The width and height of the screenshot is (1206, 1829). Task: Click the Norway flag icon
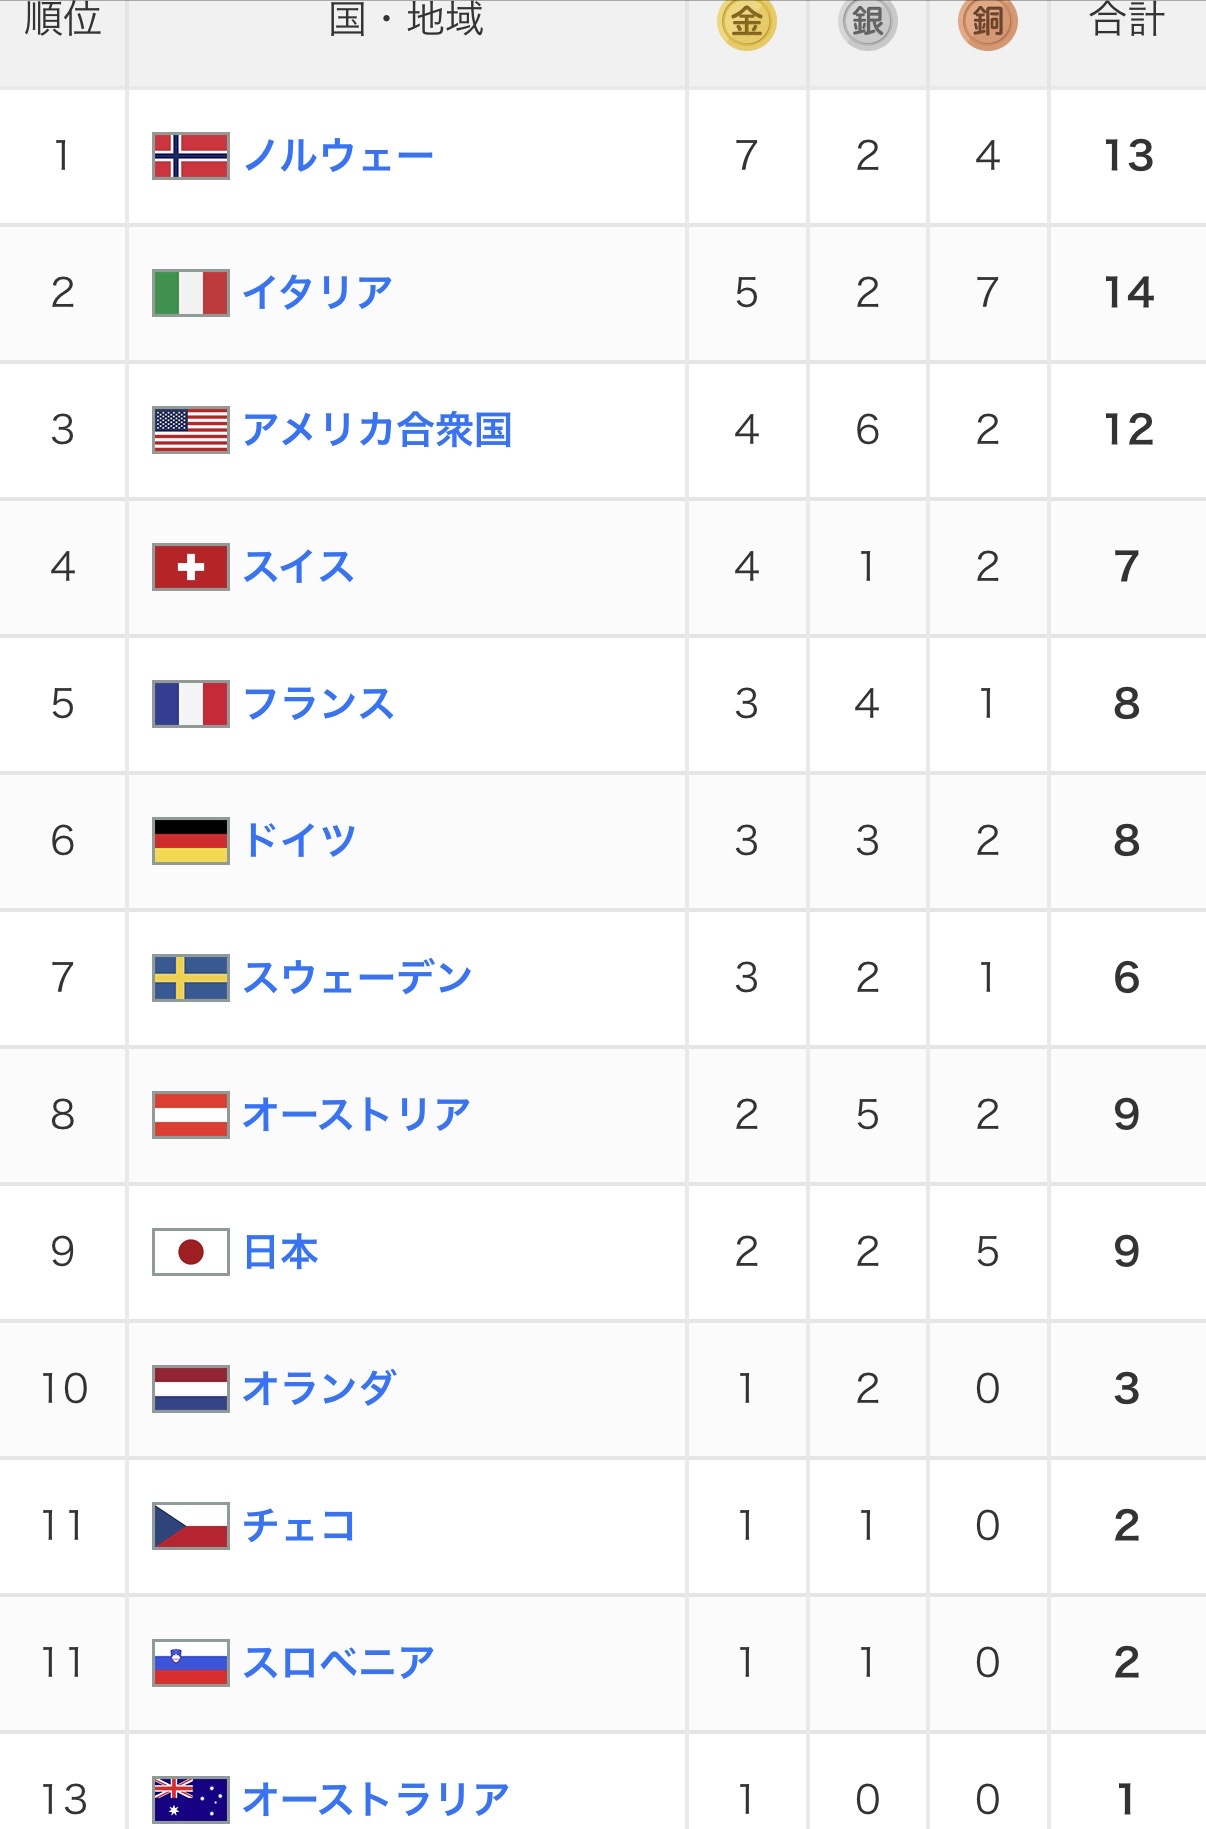point(190,156)
